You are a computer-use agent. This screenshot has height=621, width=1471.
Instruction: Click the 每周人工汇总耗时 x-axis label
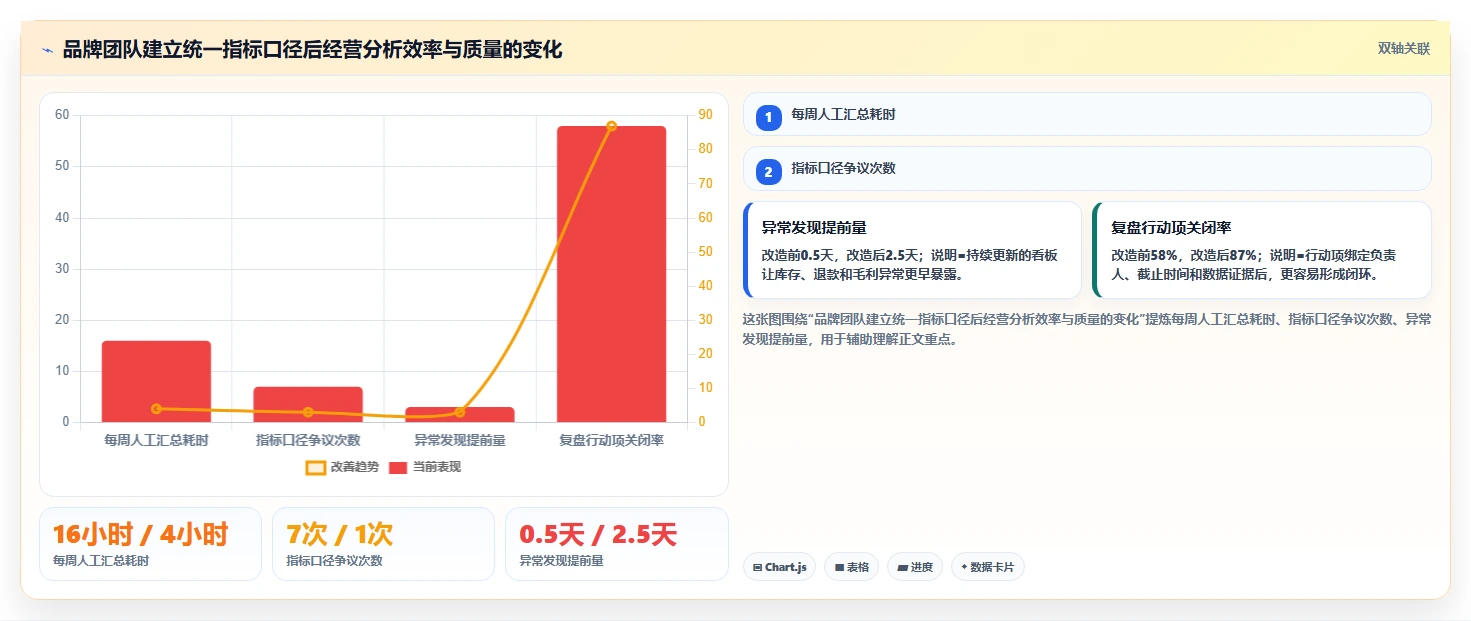156,440
